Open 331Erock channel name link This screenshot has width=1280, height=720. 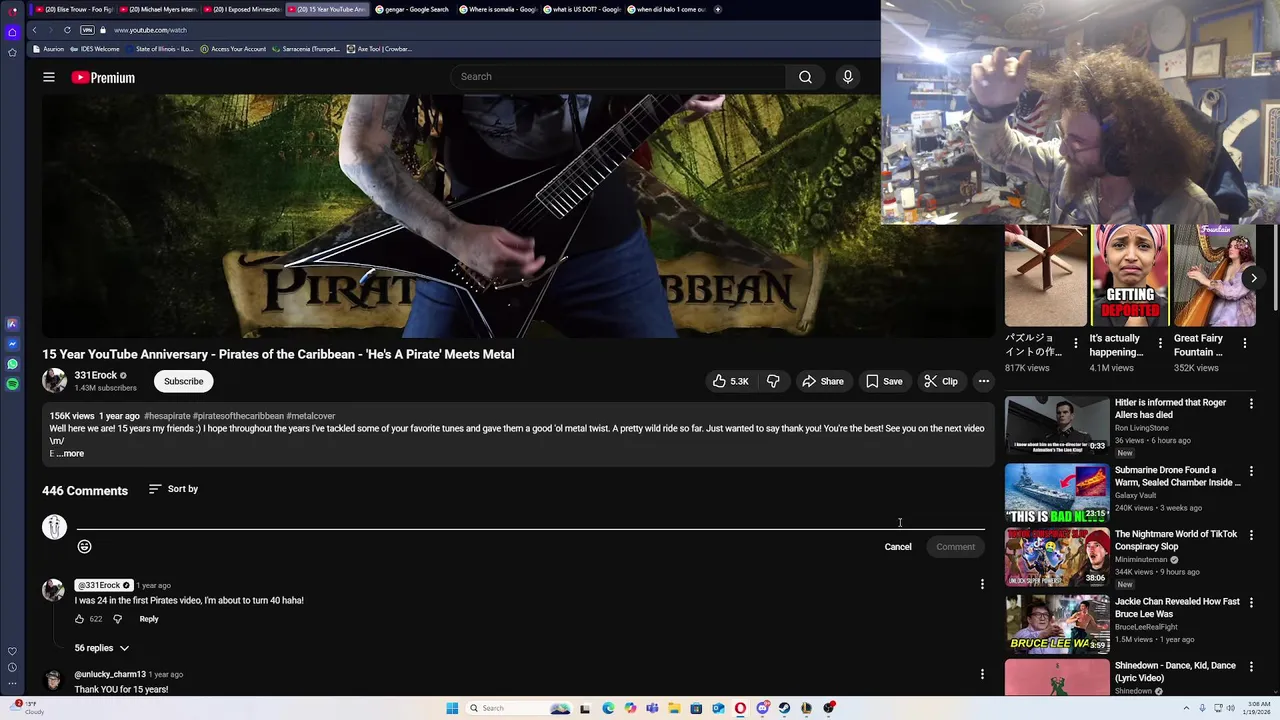tap(95, 375)
